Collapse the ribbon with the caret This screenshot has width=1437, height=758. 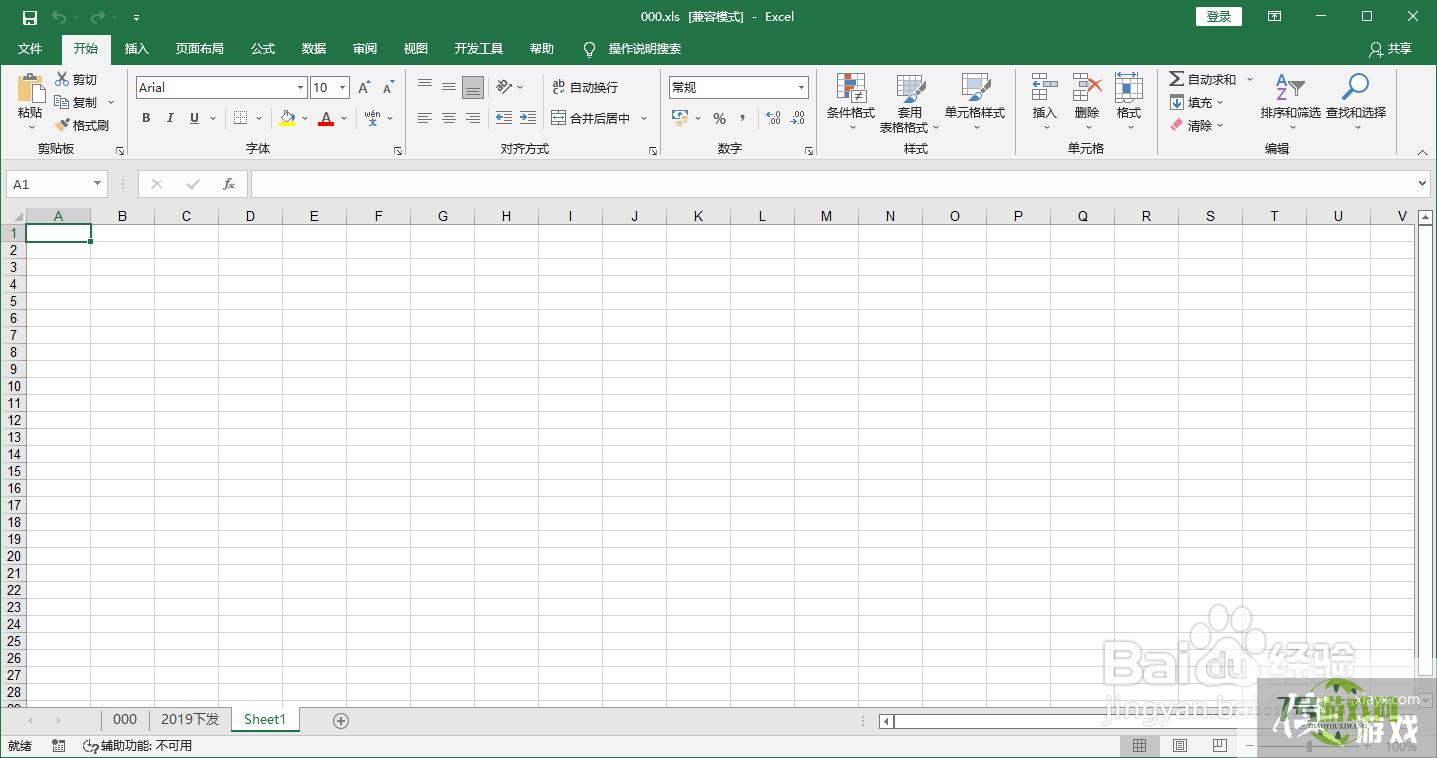[1423, 152]
